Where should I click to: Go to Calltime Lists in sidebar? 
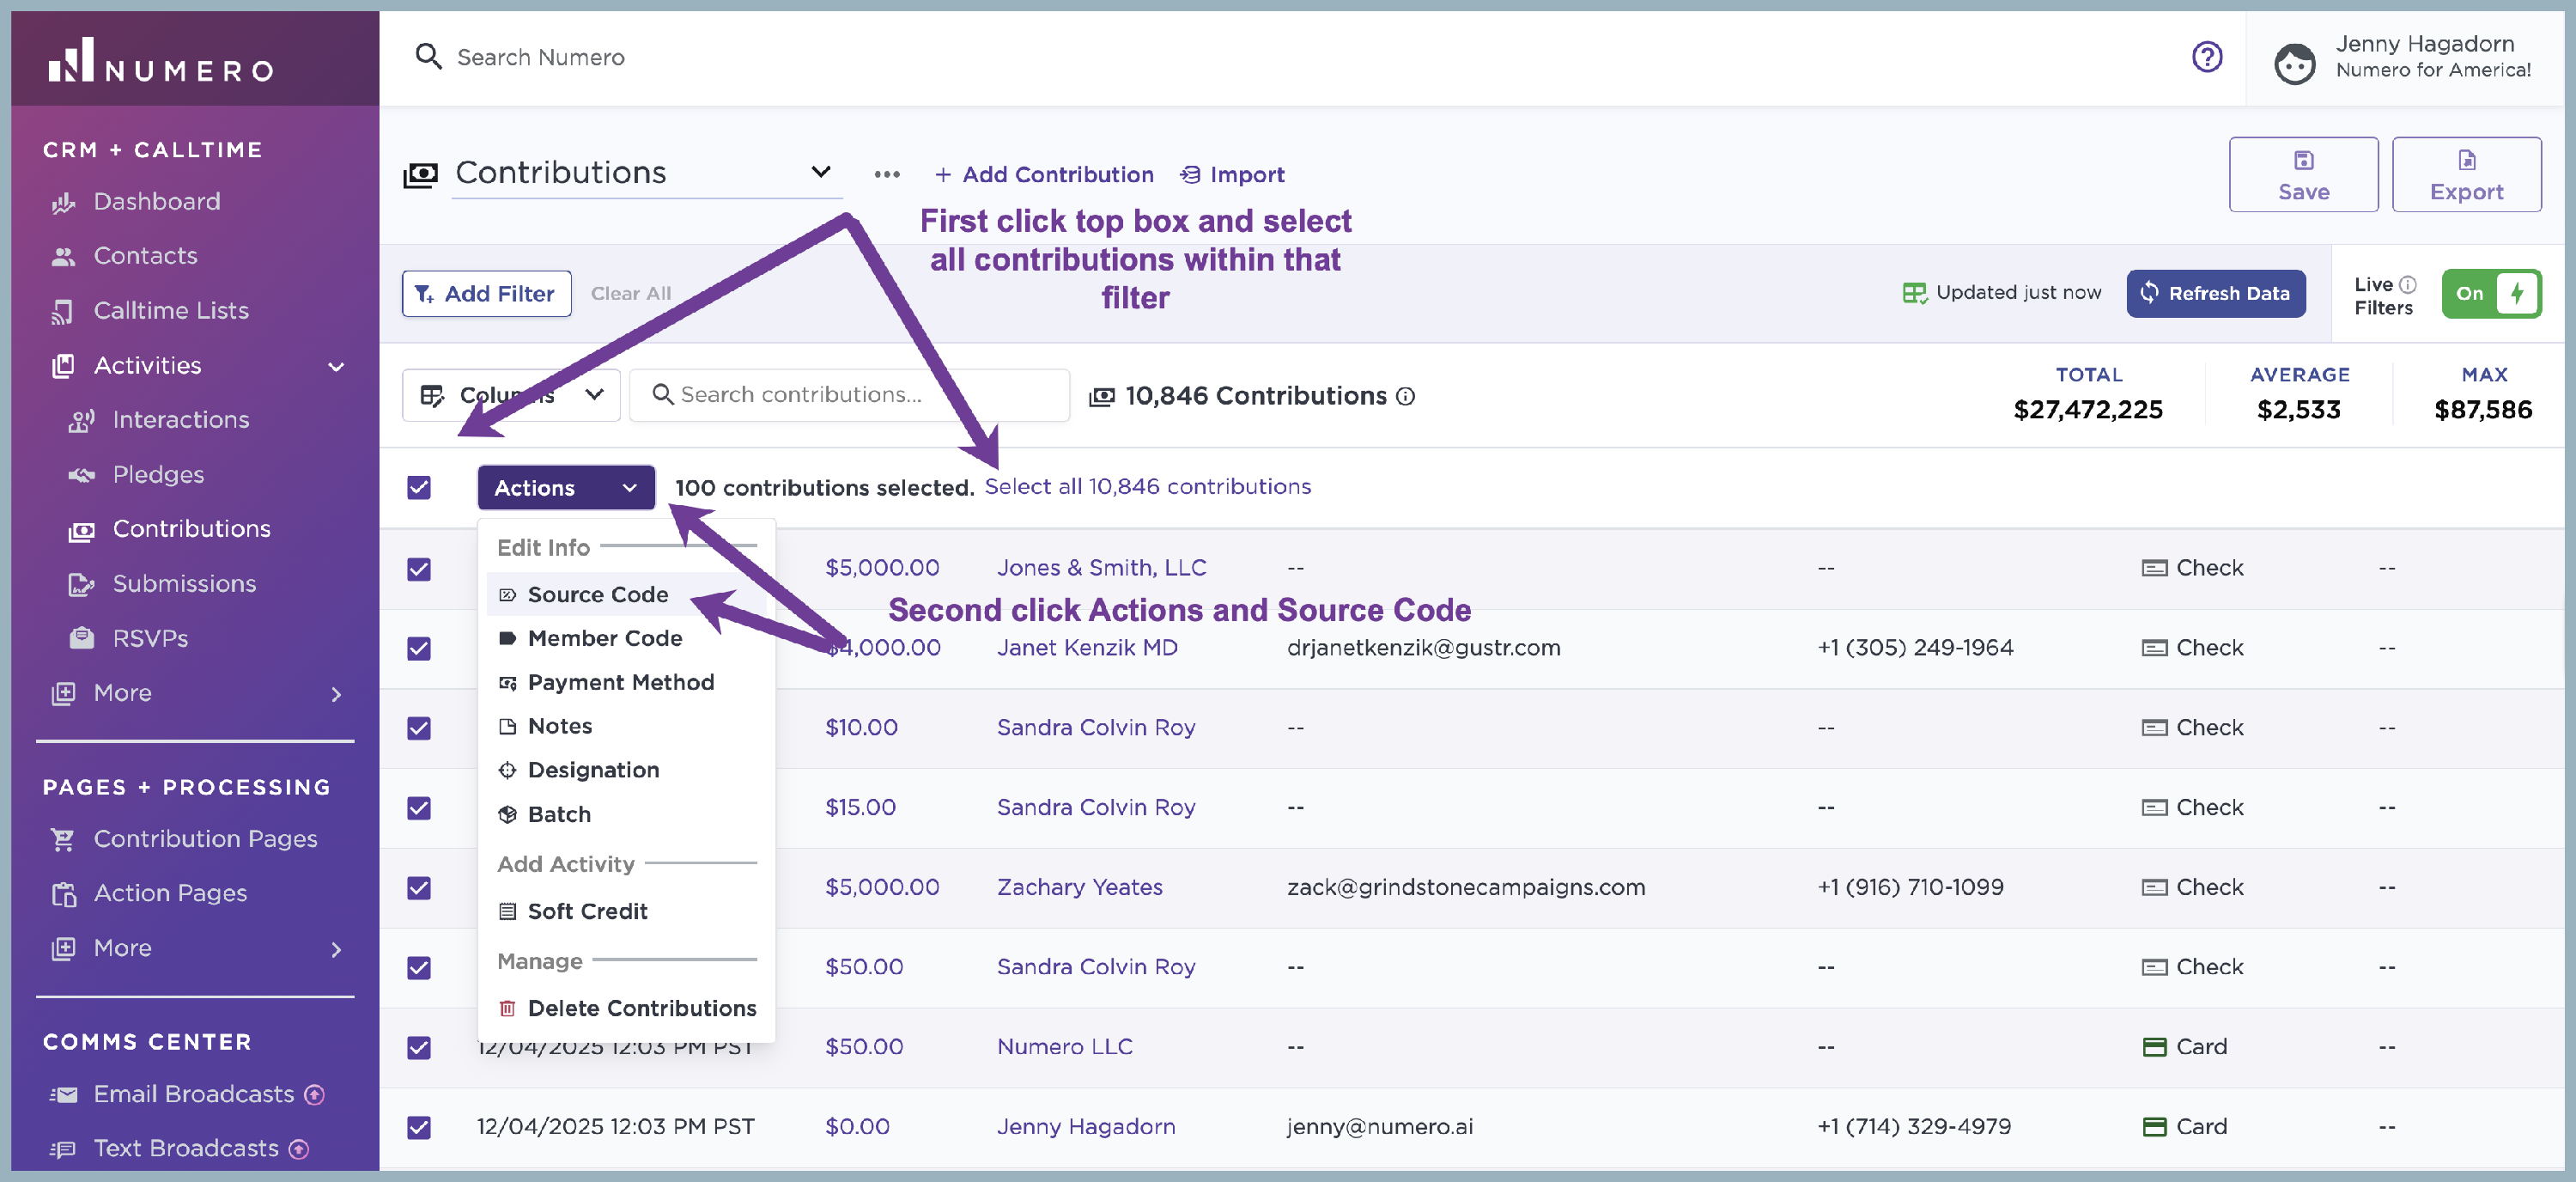click(x=170, y=311)
